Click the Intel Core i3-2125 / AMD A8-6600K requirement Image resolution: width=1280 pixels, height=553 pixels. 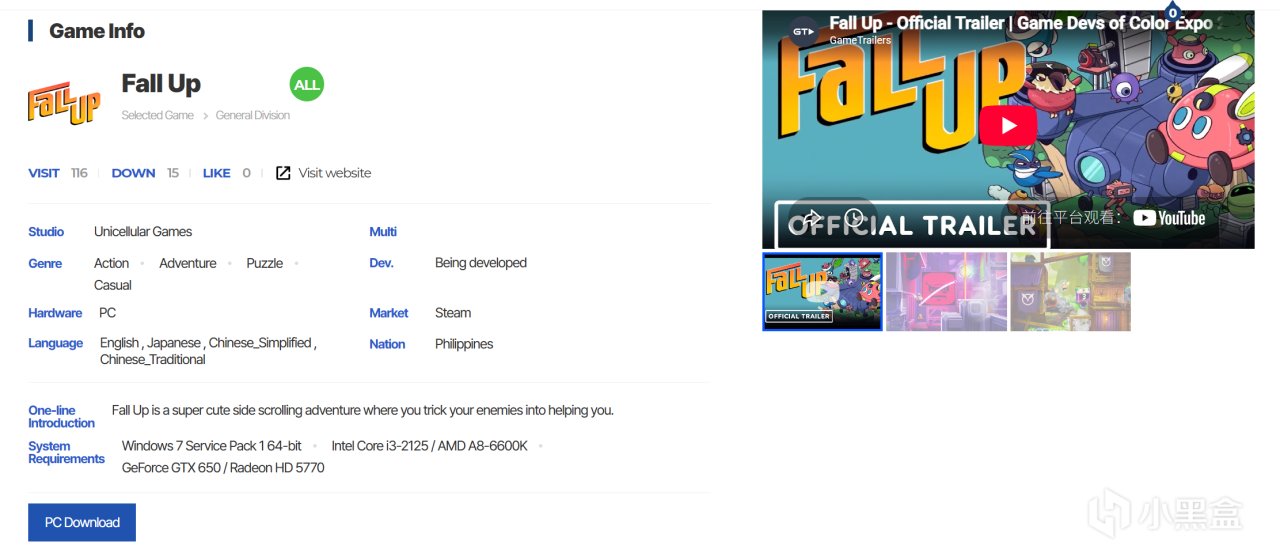click(x=430, y=446)
